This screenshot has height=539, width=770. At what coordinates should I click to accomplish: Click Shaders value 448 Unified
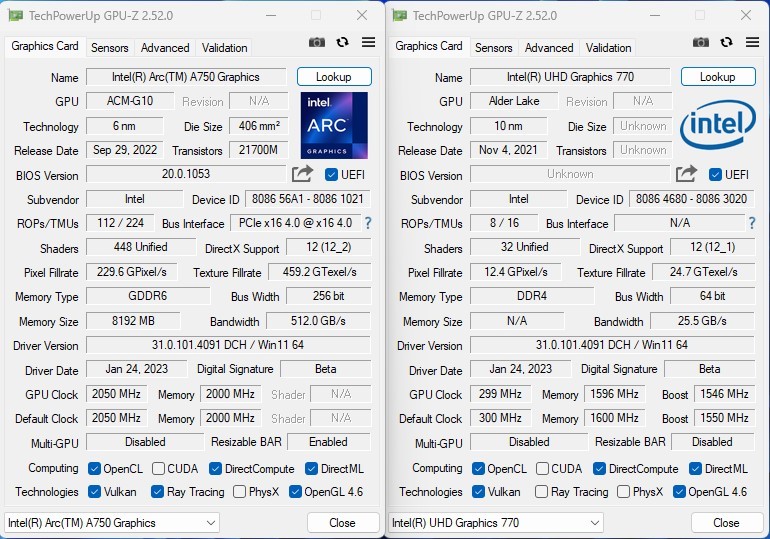point(141,247)
